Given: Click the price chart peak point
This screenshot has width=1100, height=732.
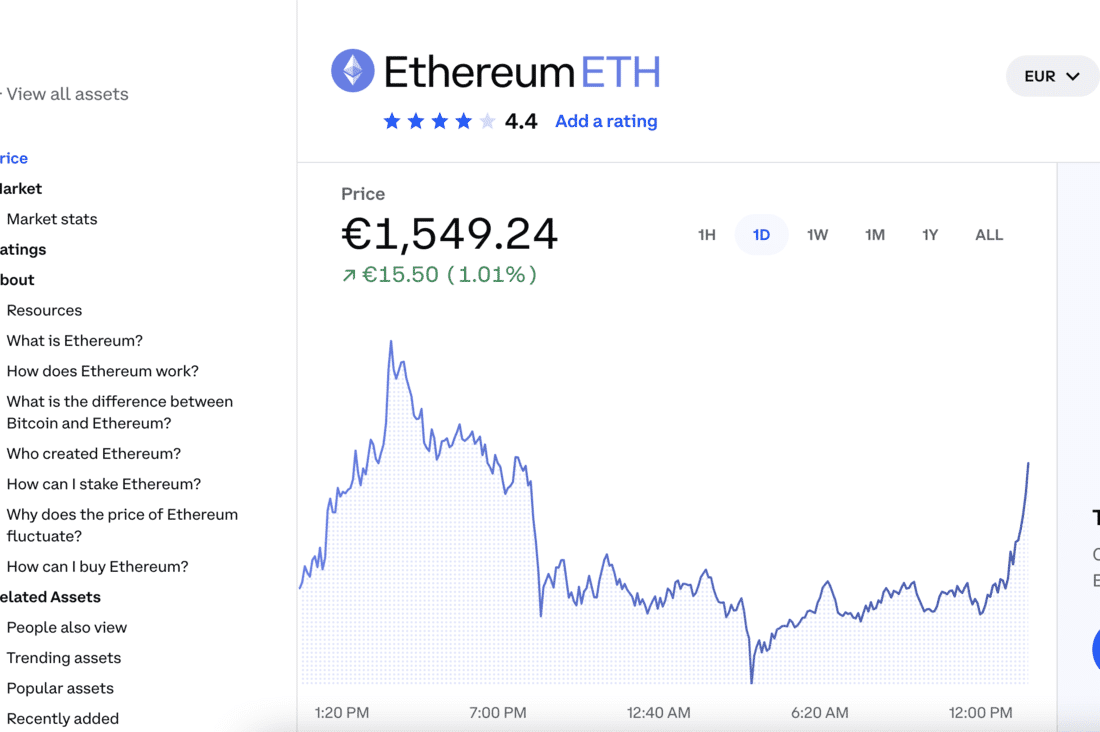Looking at the screenshot, I should point(391,342).
